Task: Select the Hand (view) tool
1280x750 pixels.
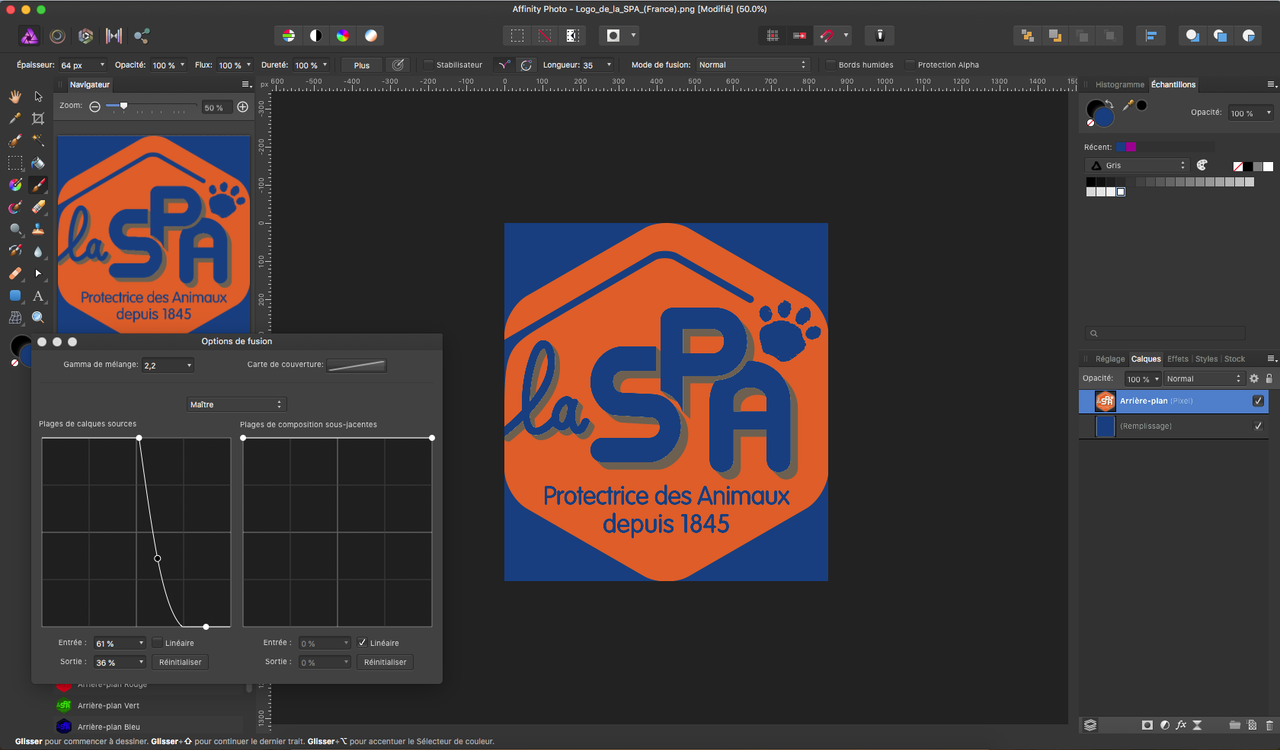Action: tap(15, 97)
